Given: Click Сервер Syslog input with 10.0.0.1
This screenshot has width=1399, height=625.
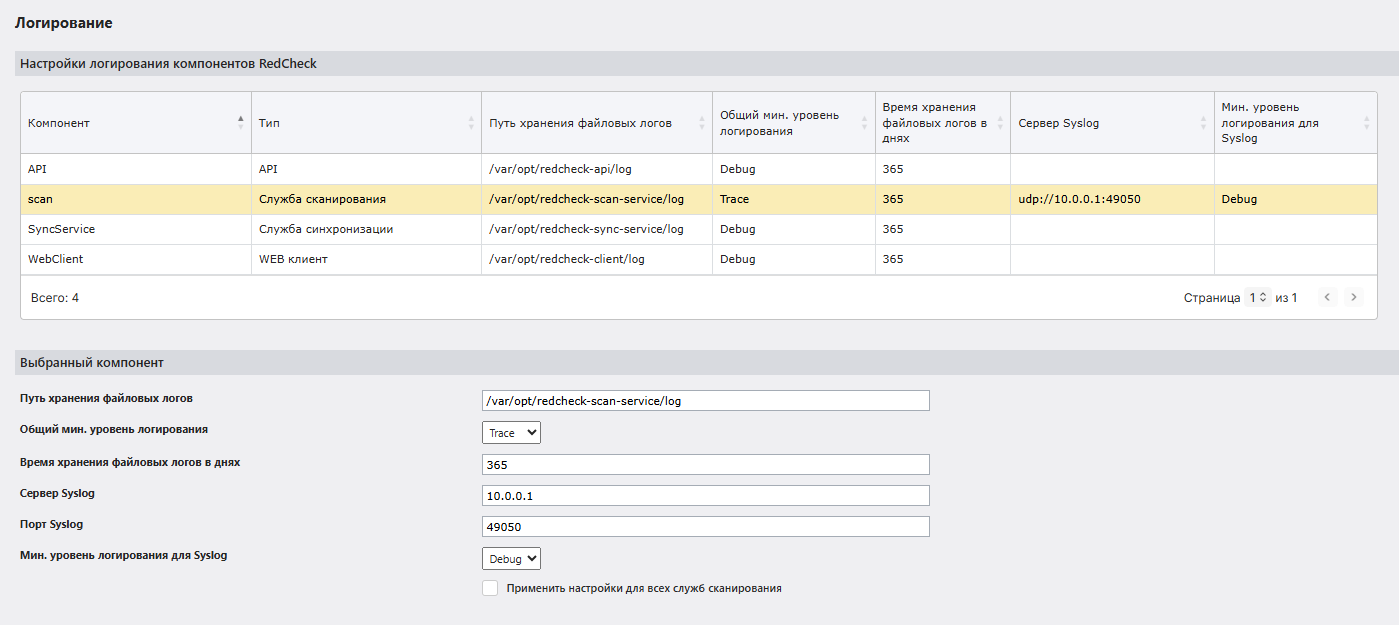Looking at the screenshot, I should [706, 496].
